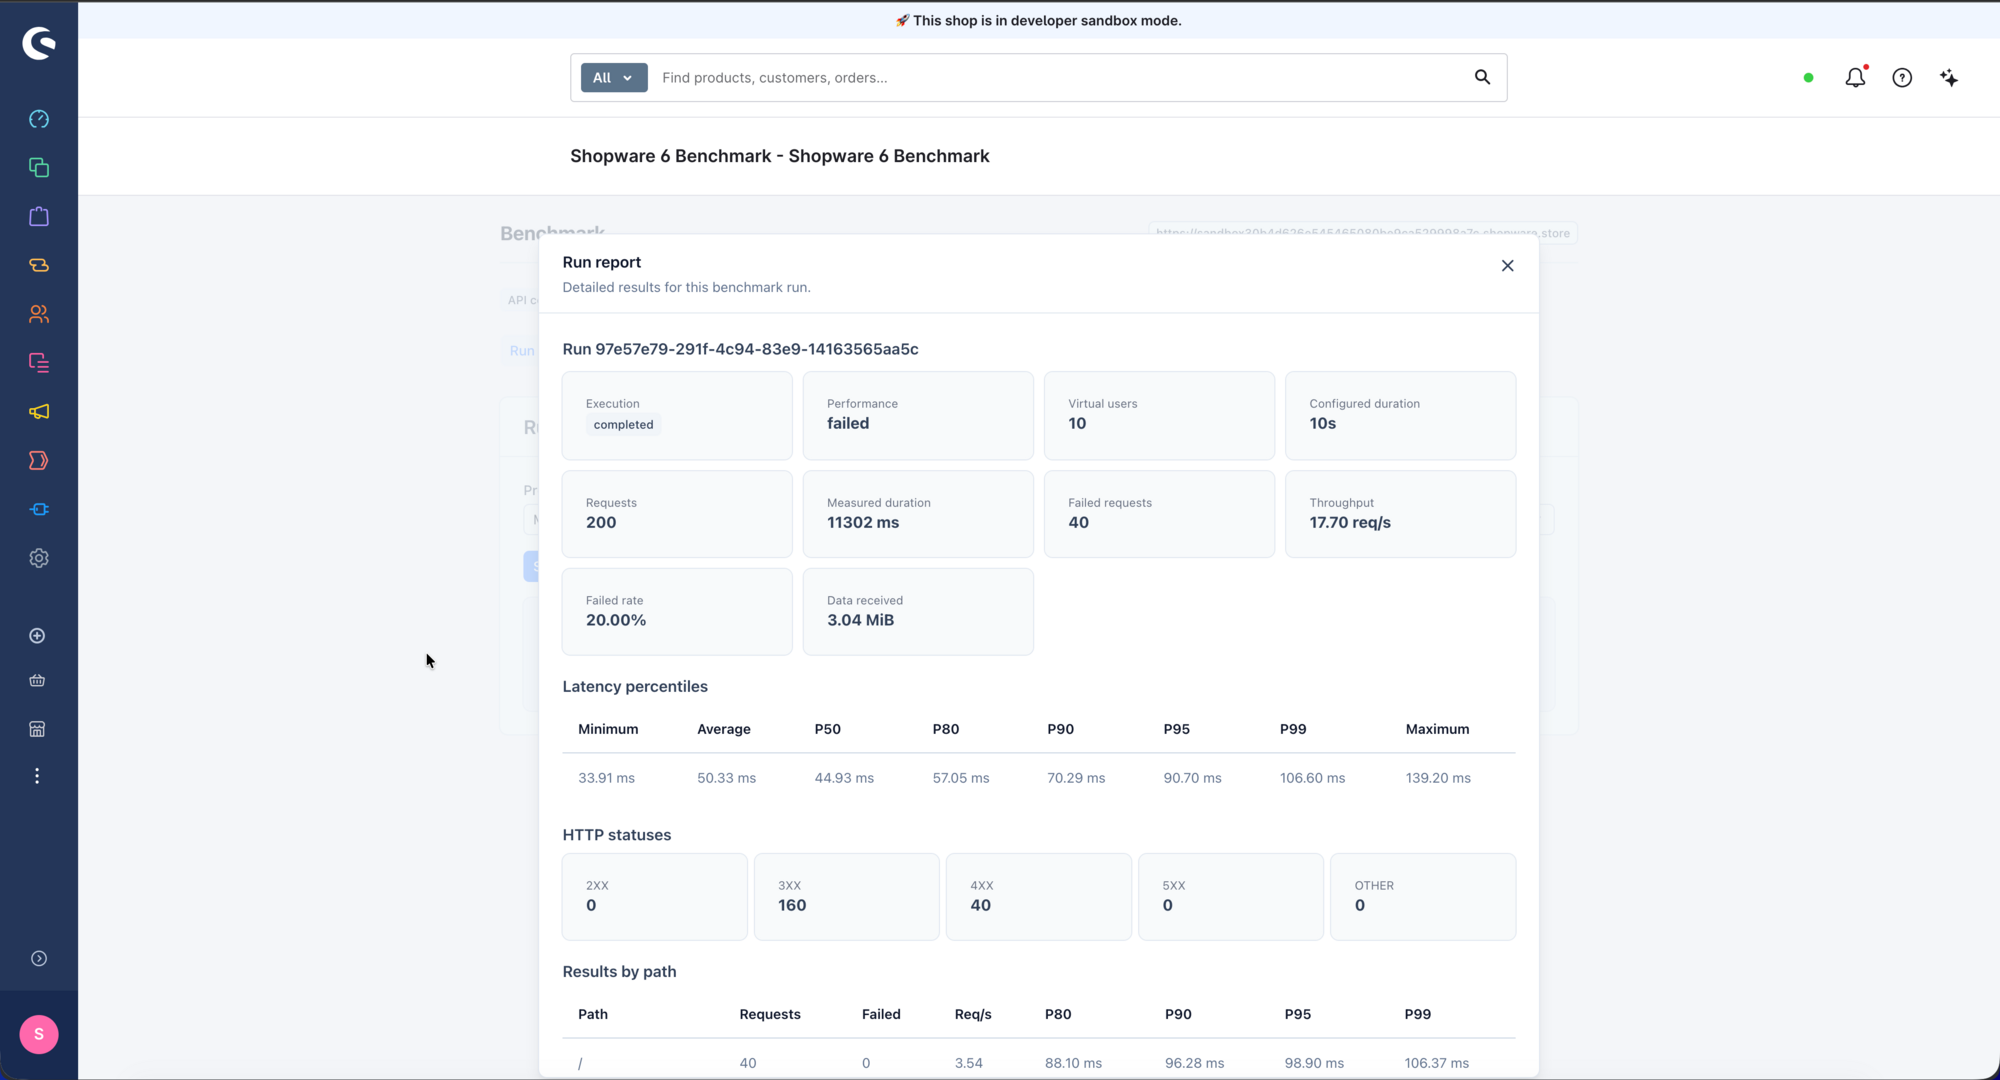Open the Orders shopping bag icon

[x=39, y=216]
